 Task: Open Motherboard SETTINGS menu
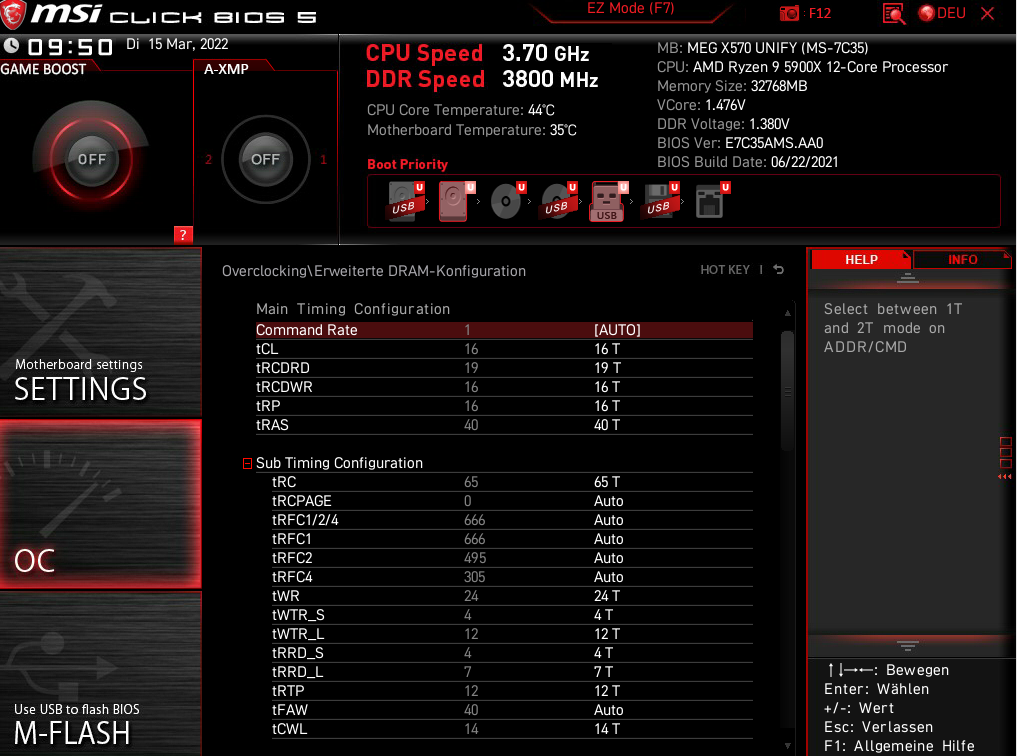(x=101, y=333)
